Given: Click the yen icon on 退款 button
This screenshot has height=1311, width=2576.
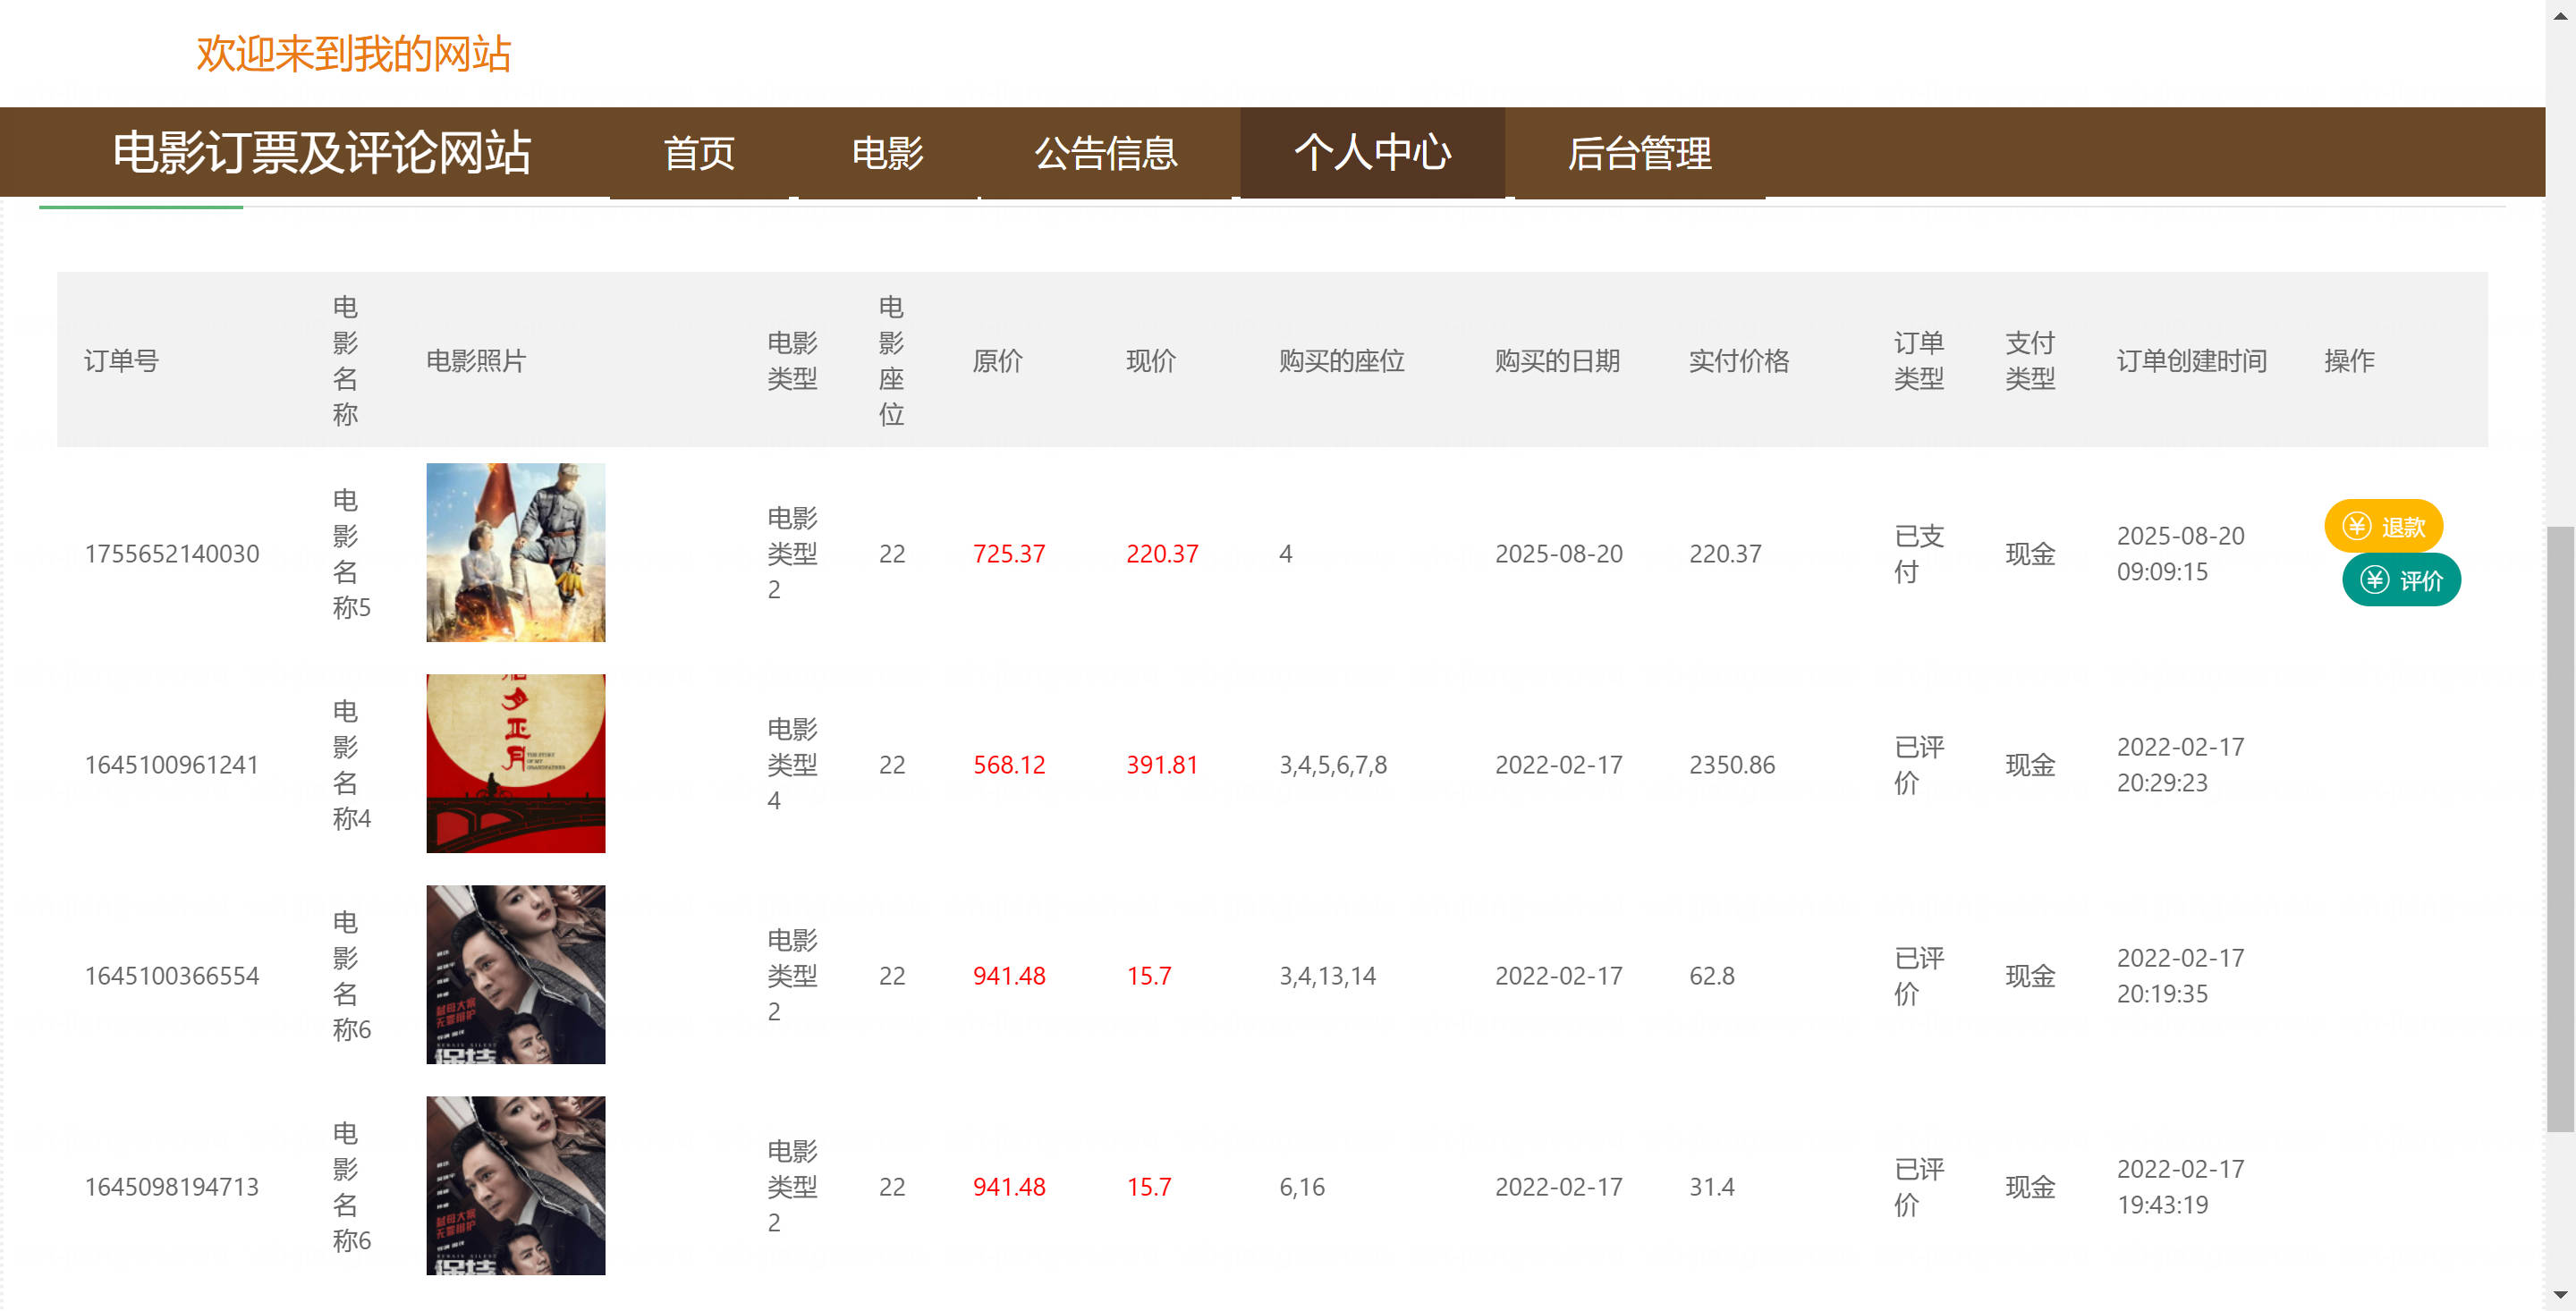Looking at the screenshot, I should click(x=2356, y=526).
